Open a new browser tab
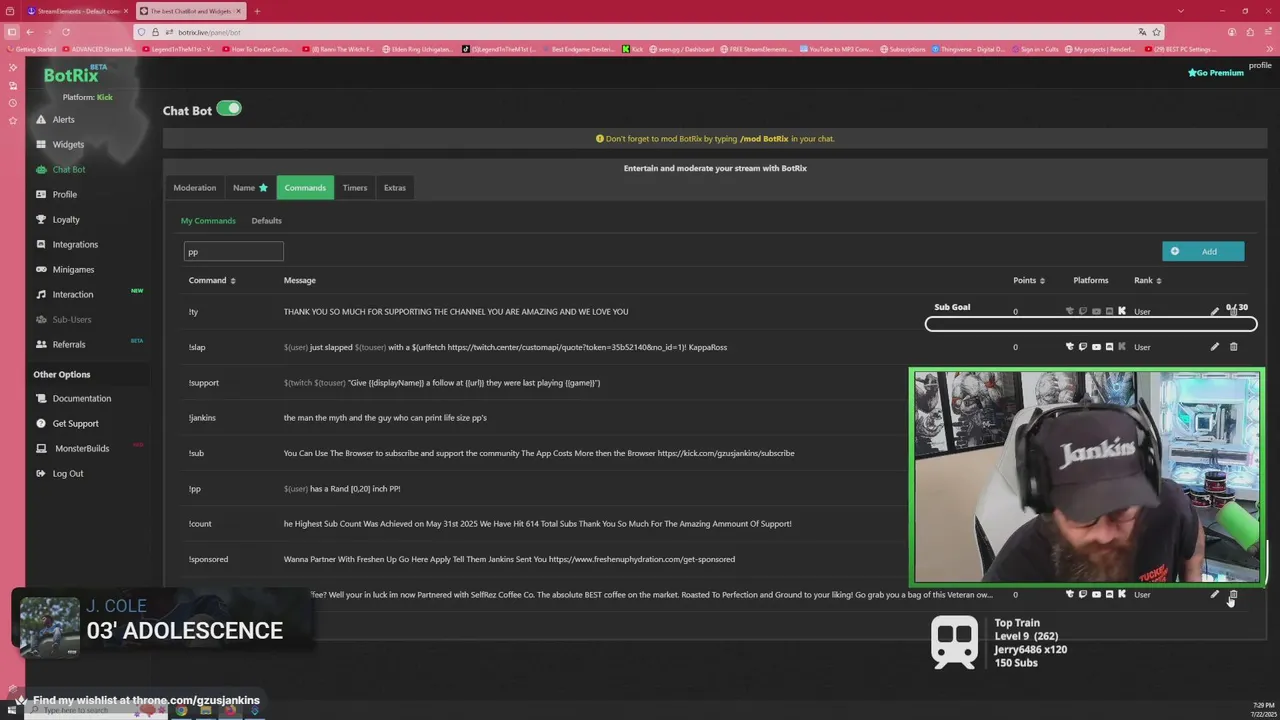This screenshot has width=1280, height=720. tap(257, 11)
